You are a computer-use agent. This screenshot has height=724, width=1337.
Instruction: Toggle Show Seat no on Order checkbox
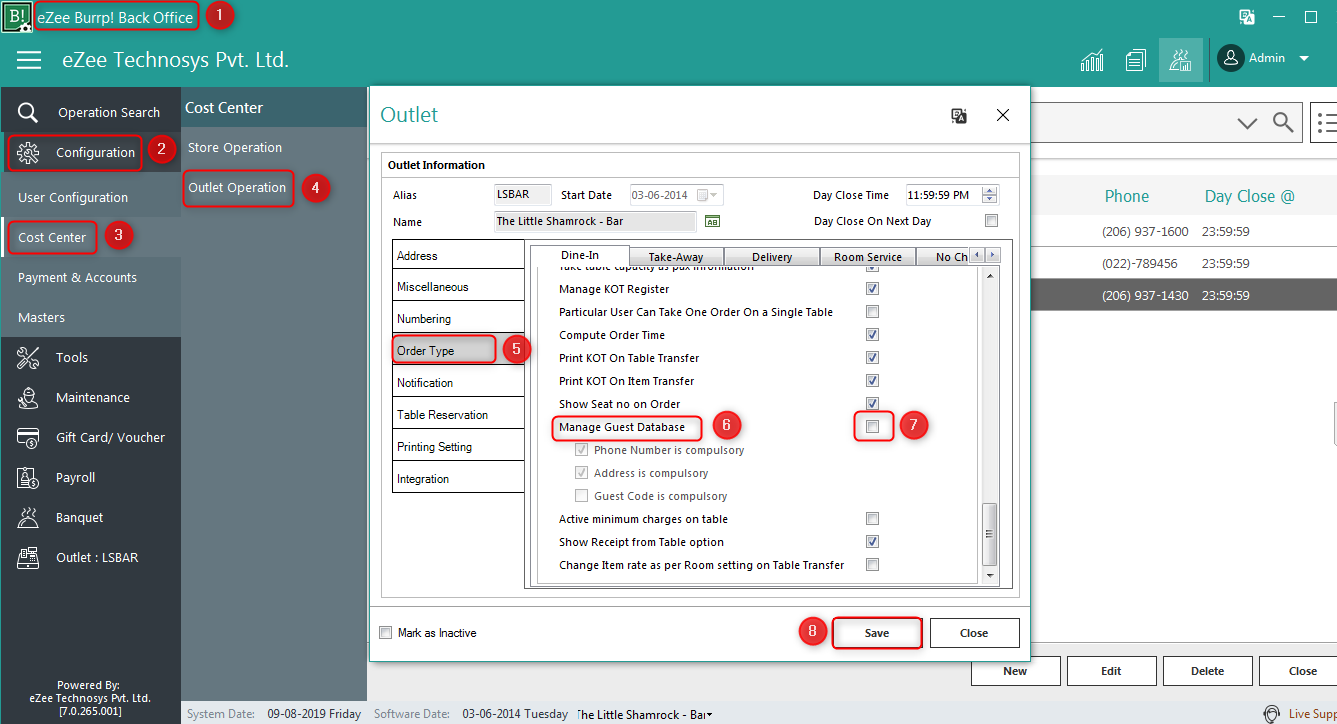coord(872,404)
